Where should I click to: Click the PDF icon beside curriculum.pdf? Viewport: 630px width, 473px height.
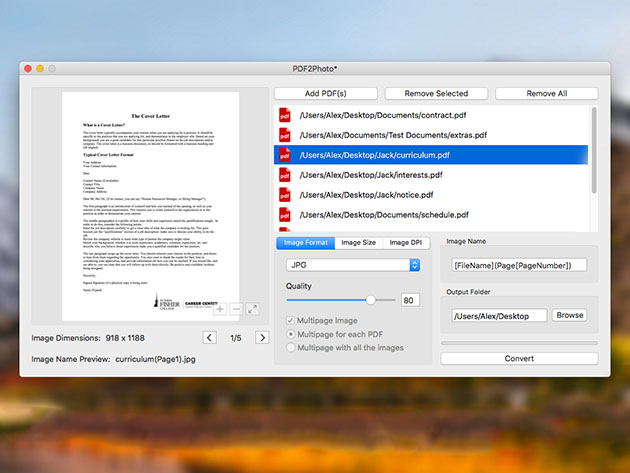tap(284, 155)
